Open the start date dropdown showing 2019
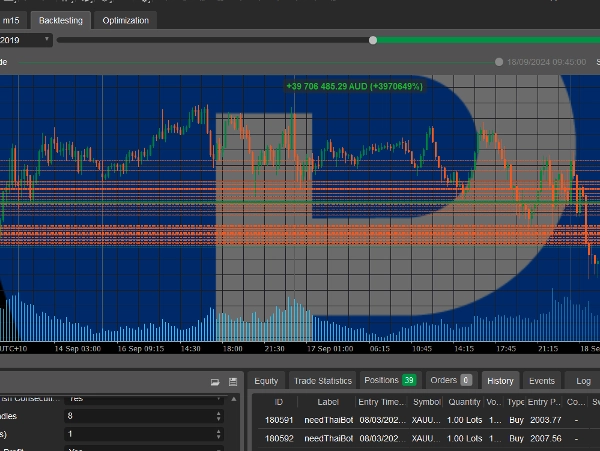This screenshot has height=451, width=600. [x=46, y=40]
